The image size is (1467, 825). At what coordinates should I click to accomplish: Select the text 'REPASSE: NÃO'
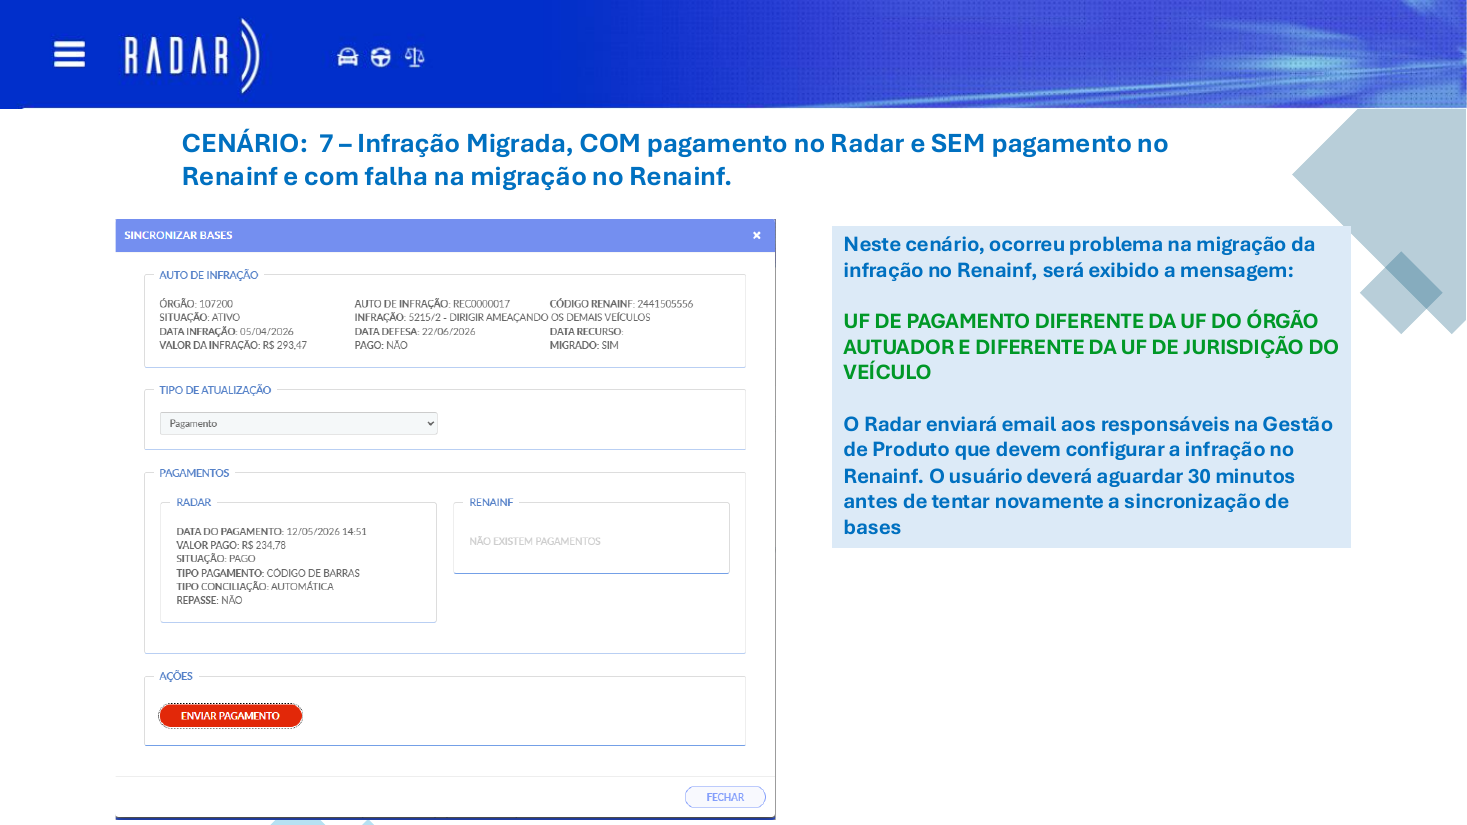point(209,600)
